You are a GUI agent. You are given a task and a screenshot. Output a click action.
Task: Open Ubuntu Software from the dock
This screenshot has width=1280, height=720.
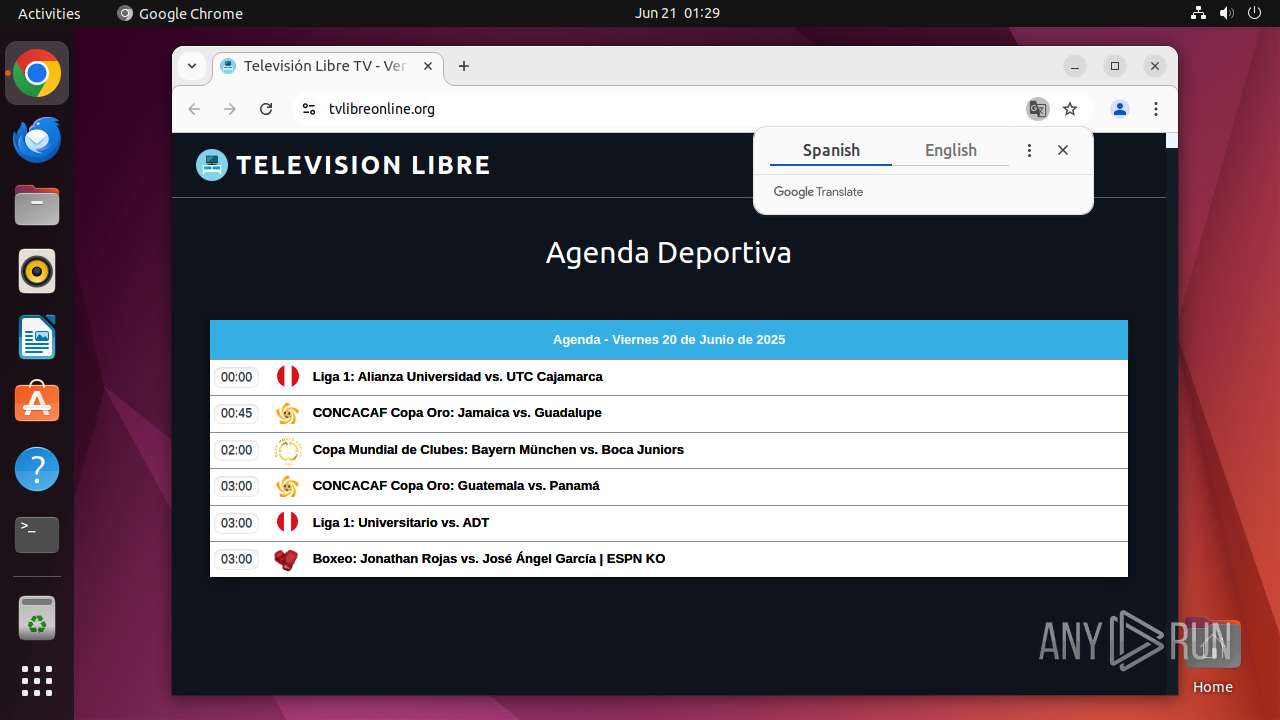pyautogui.click(x=37, y=403)
